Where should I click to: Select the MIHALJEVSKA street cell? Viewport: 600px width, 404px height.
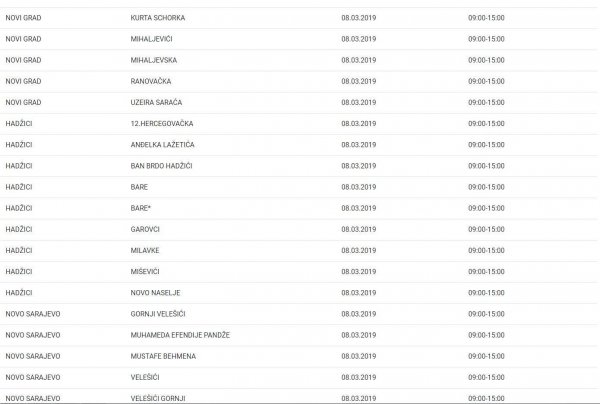157,60
